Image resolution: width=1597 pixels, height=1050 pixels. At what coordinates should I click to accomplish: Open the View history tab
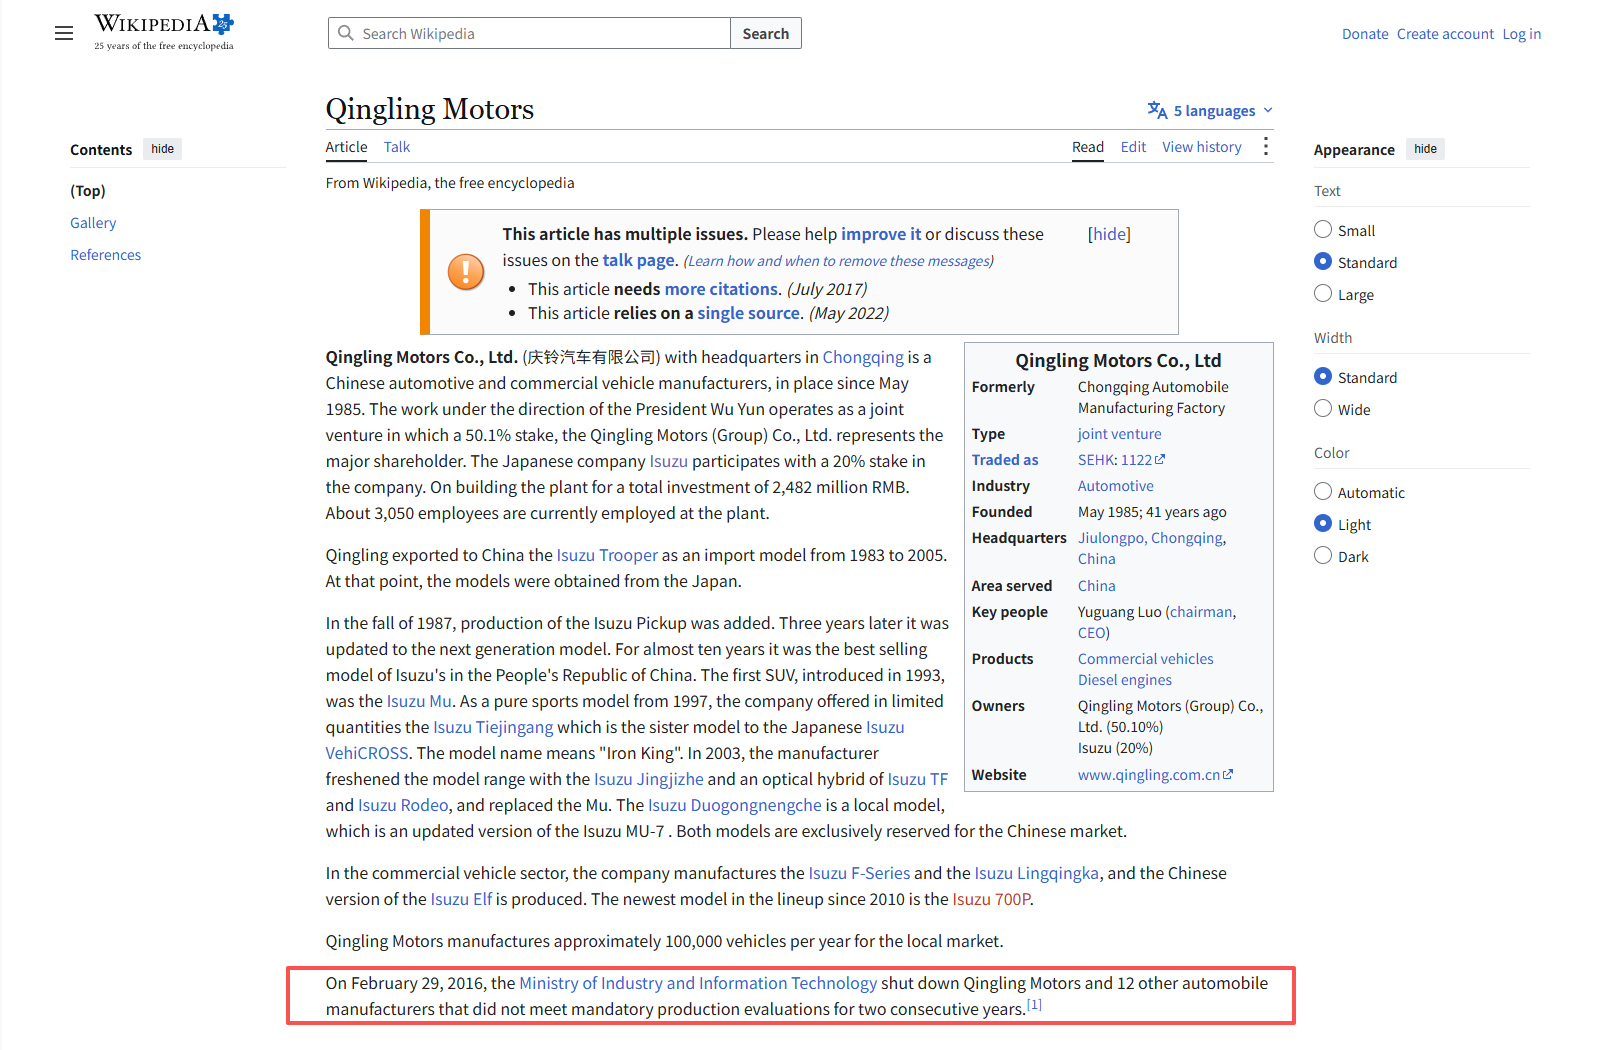pyautogui.click(x=1201, y=147)
